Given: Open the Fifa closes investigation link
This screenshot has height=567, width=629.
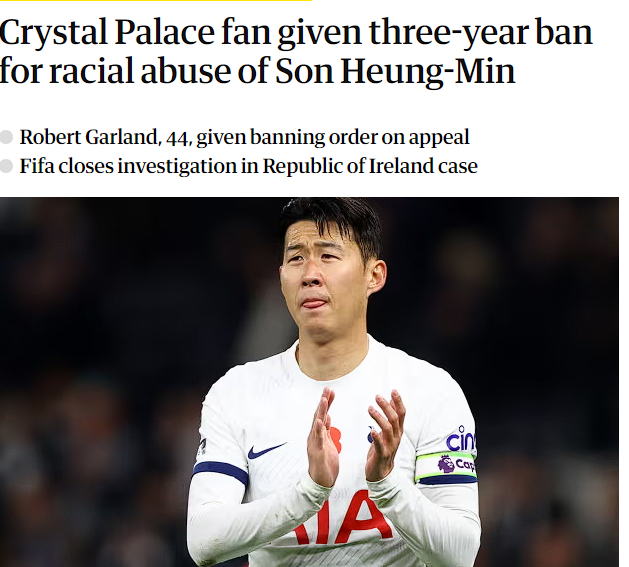Looking at the screenshot, I should pos(248,166).
